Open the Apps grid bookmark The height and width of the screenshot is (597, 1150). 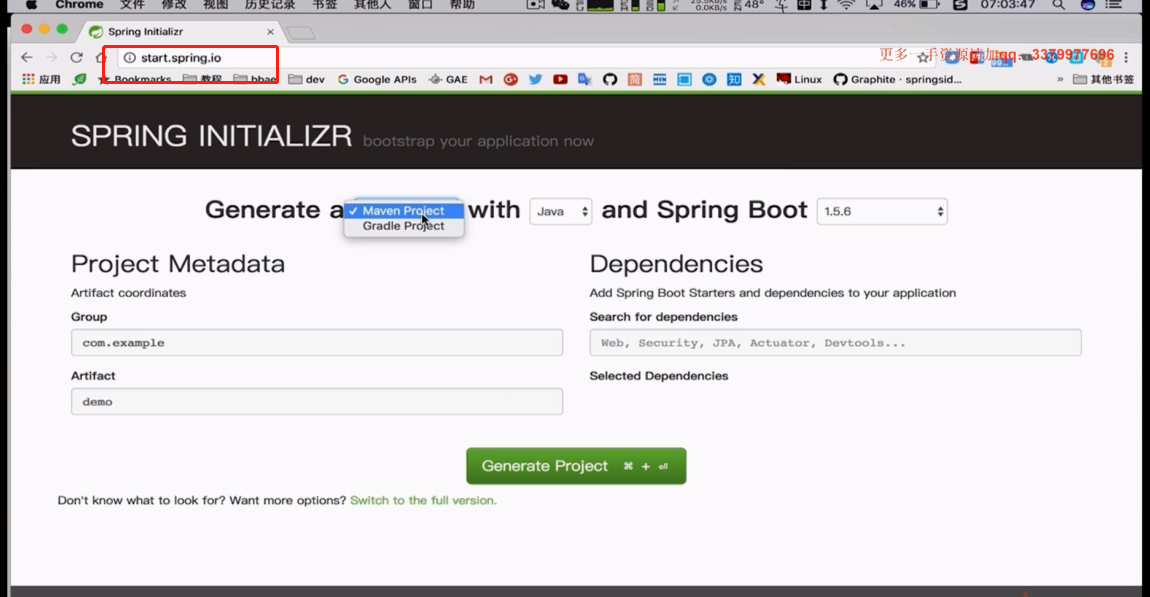(x=42, y=79)
